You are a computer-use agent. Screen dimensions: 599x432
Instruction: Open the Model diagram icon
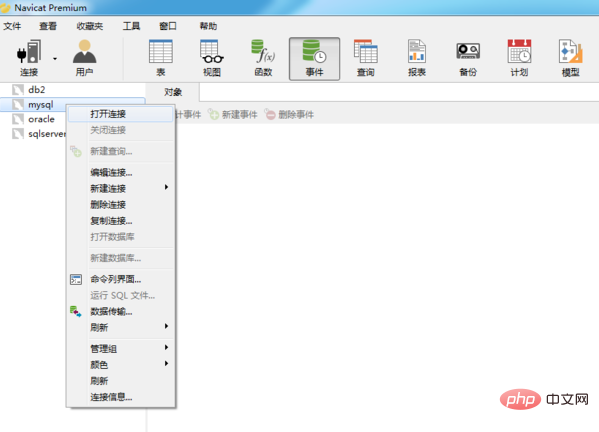[x=570, y=52]
